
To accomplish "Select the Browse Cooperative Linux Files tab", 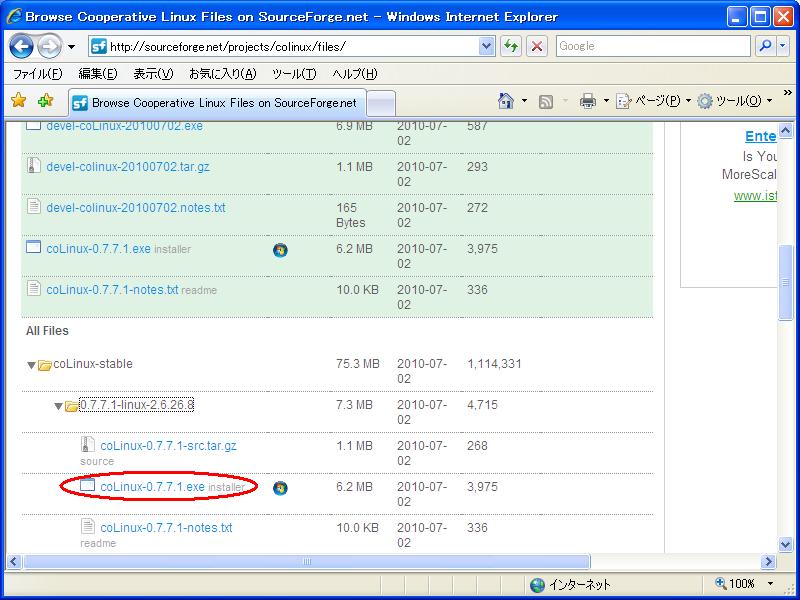I will point(217,103).
